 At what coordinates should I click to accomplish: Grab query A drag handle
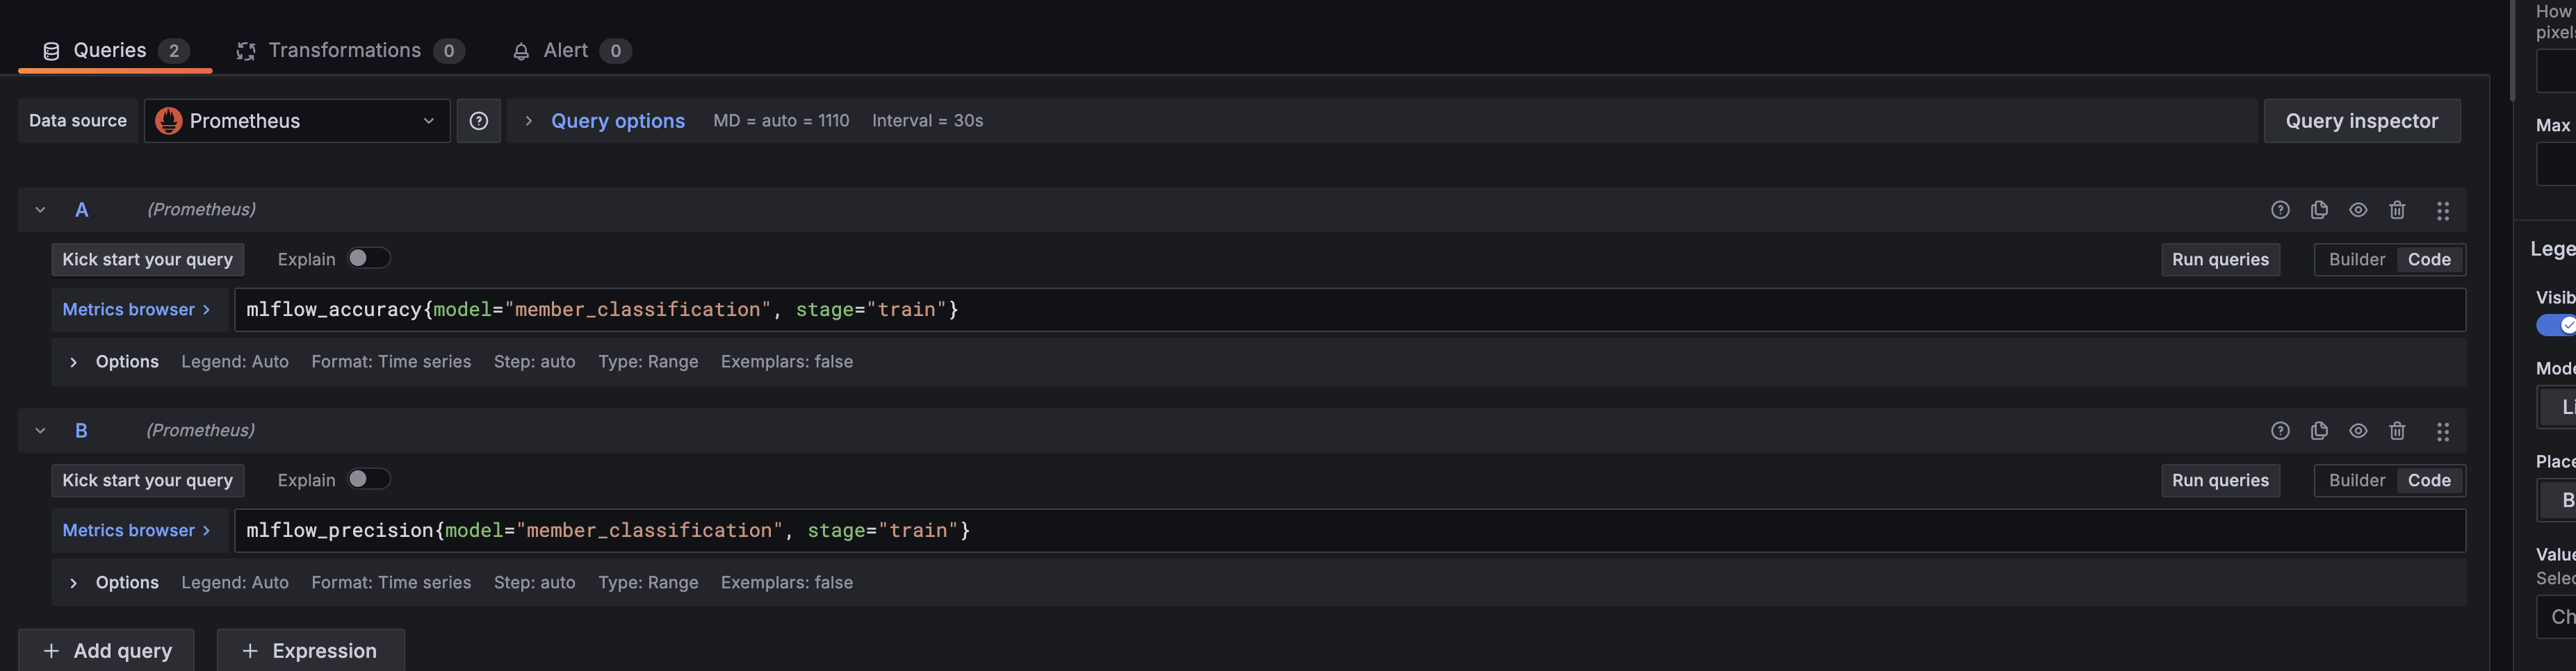tap(2443, 211)
